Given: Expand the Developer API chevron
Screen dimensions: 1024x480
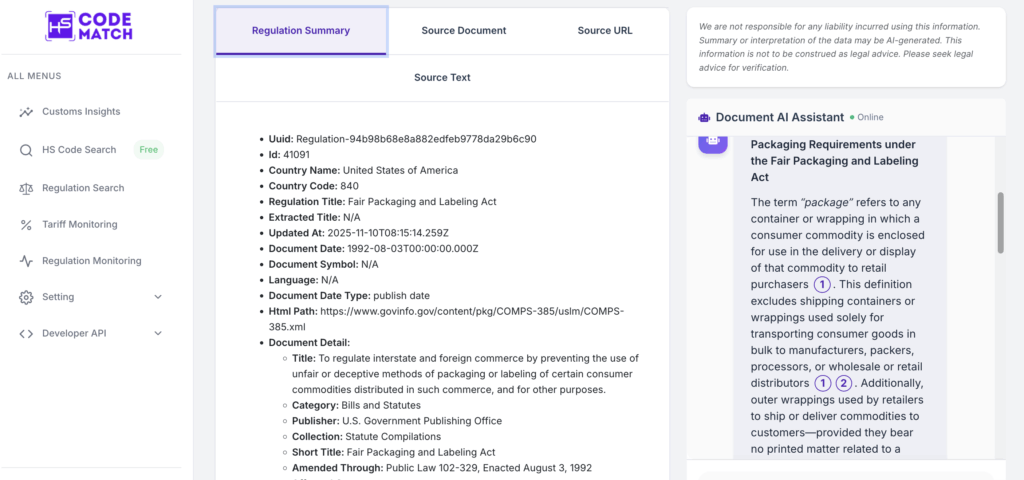Looking at the screenshot, I should point(158,334).
